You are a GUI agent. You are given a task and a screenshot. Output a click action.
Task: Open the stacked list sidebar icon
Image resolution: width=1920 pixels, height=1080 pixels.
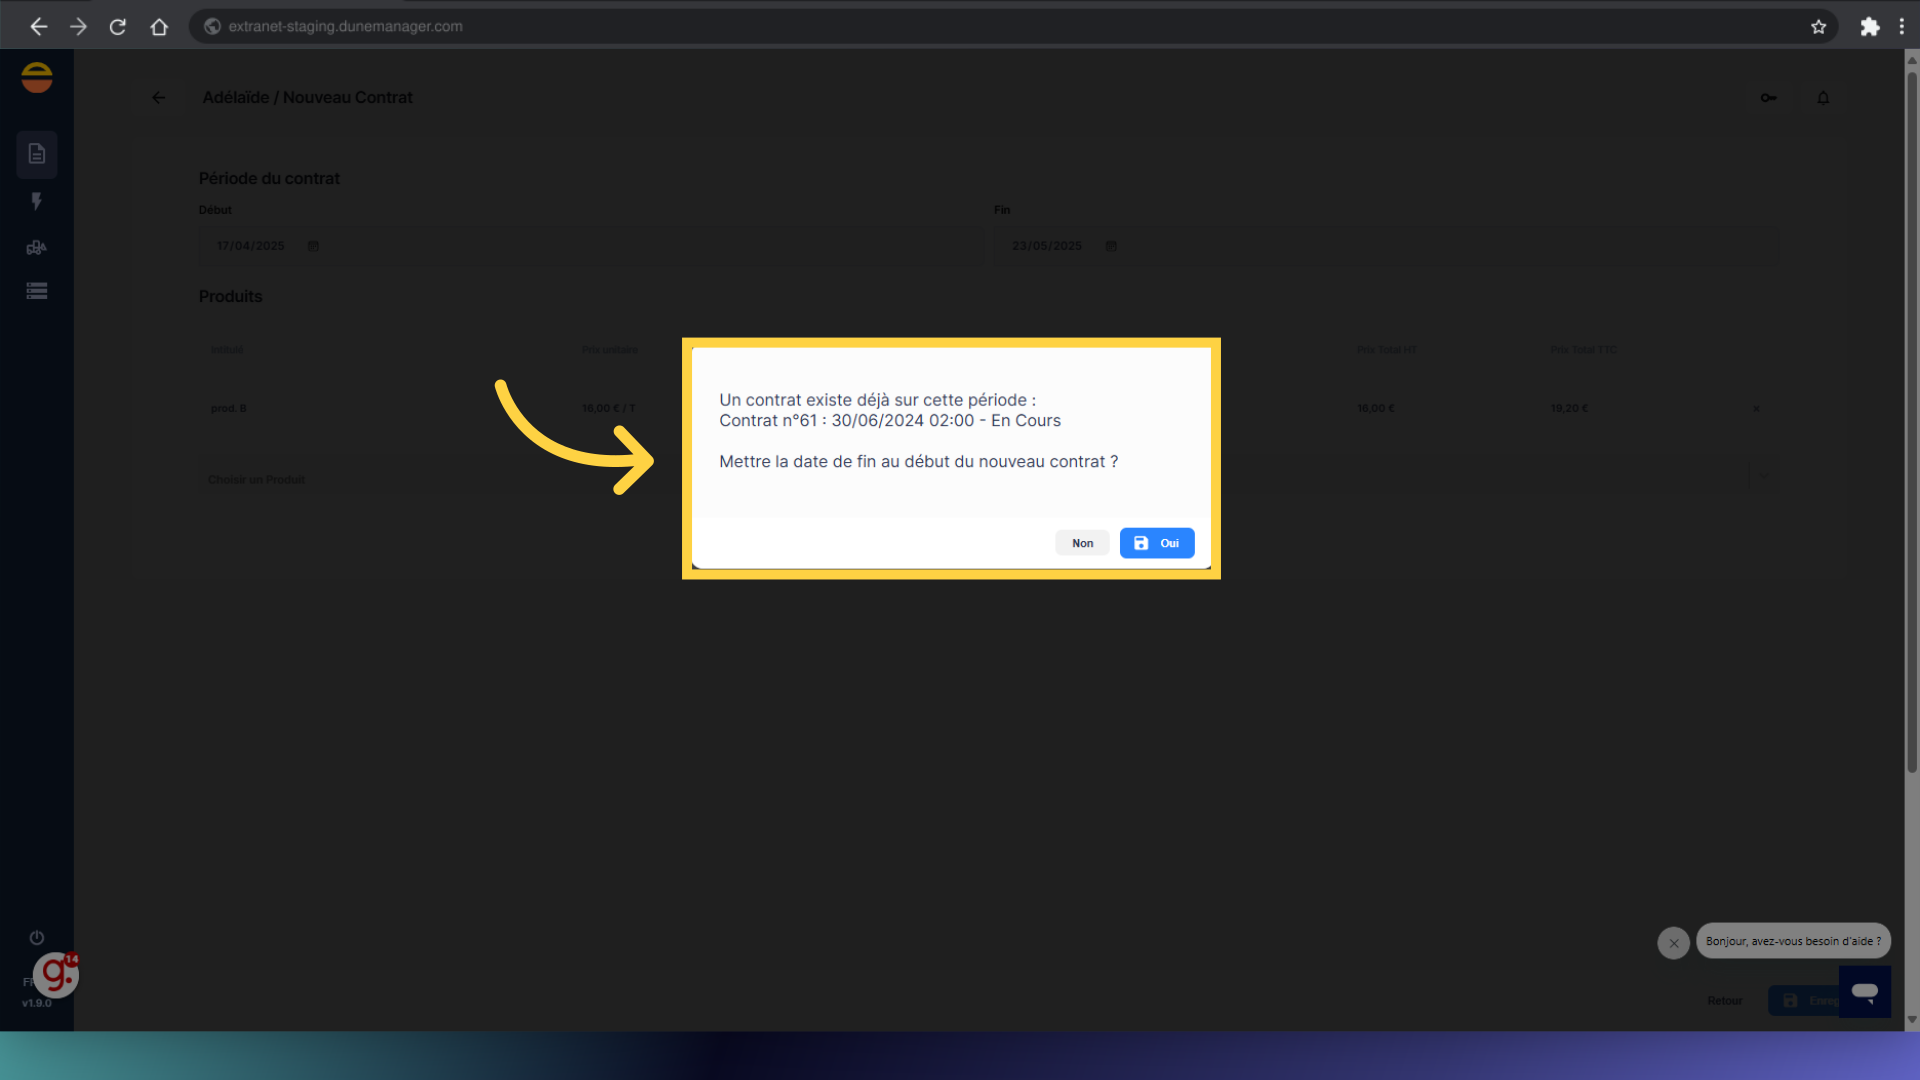pos(37,291)
